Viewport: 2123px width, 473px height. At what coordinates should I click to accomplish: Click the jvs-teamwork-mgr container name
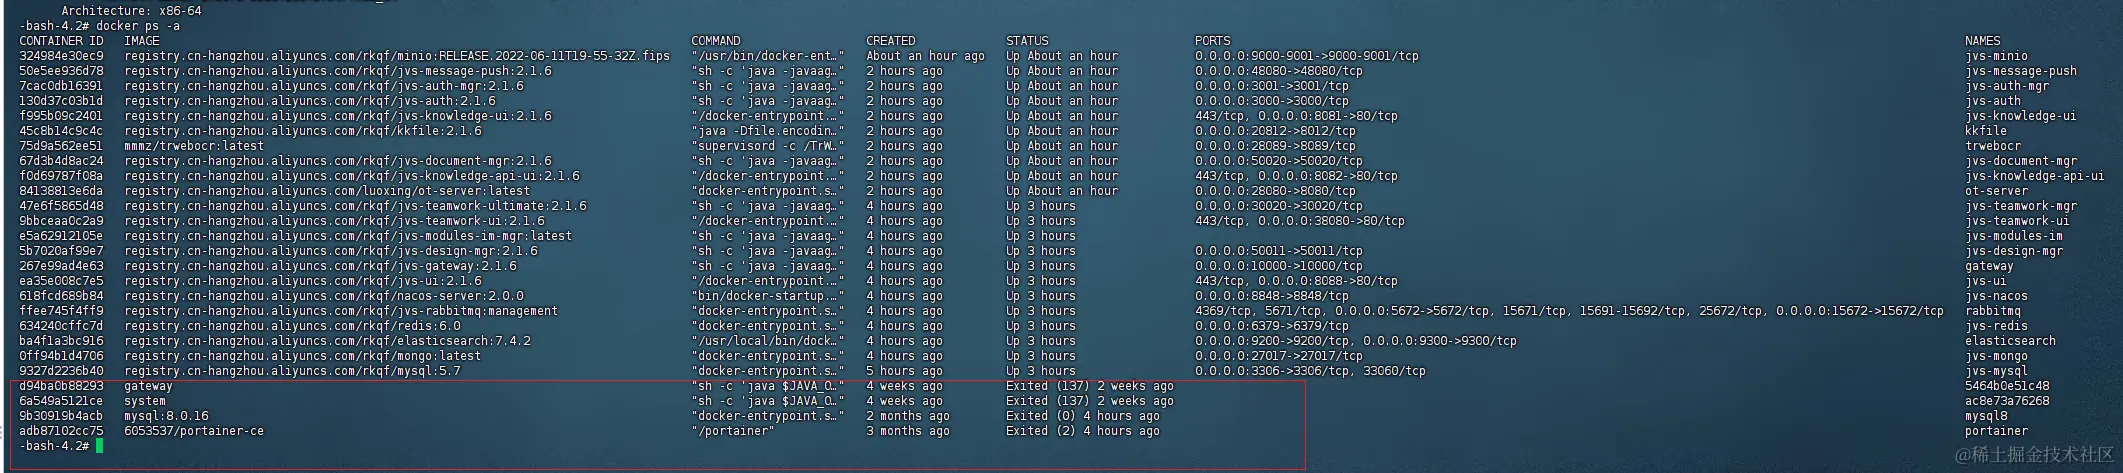[x=2021, y=206]
